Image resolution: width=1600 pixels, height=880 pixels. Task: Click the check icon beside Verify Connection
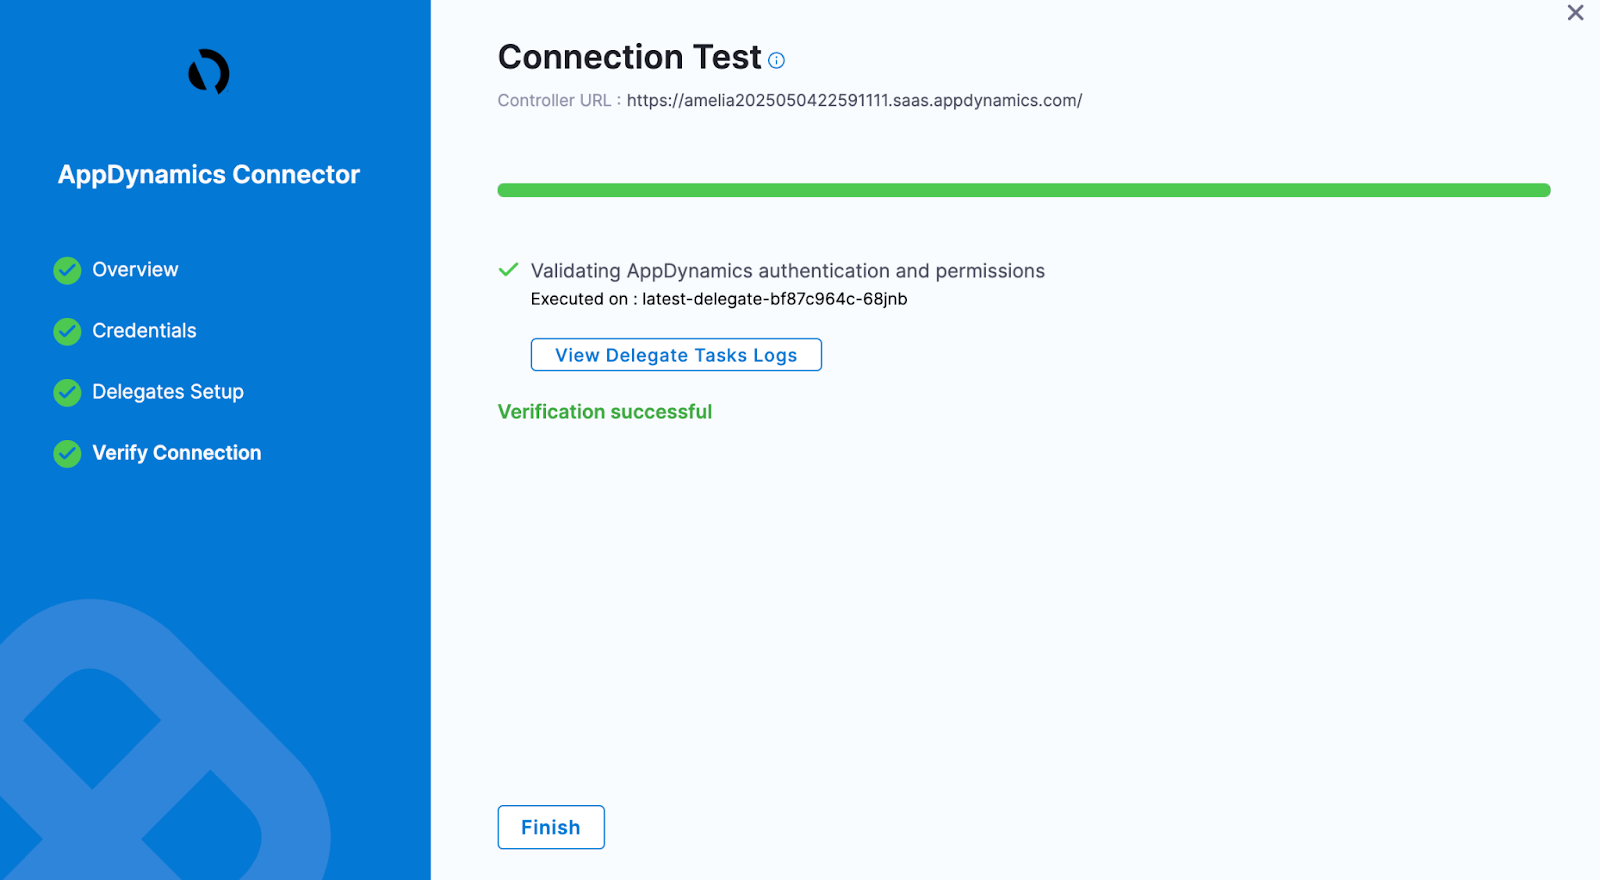point(67,453)
